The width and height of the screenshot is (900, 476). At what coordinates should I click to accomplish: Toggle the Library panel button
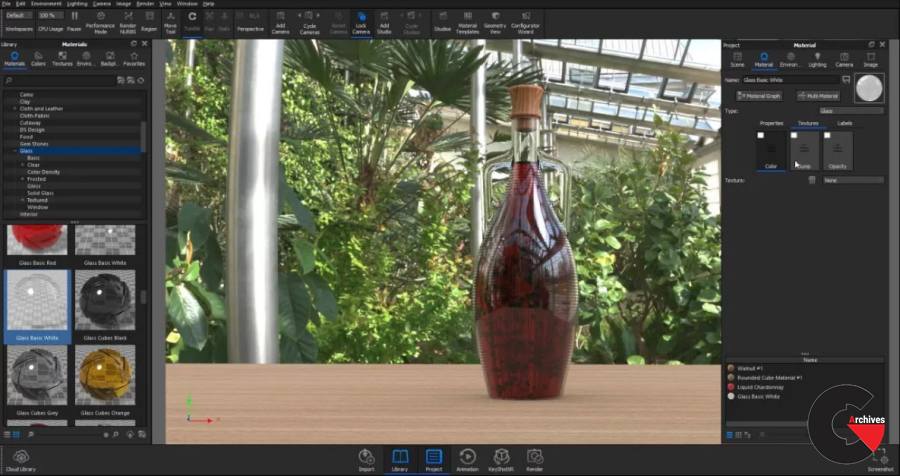[x=399, y=460]
